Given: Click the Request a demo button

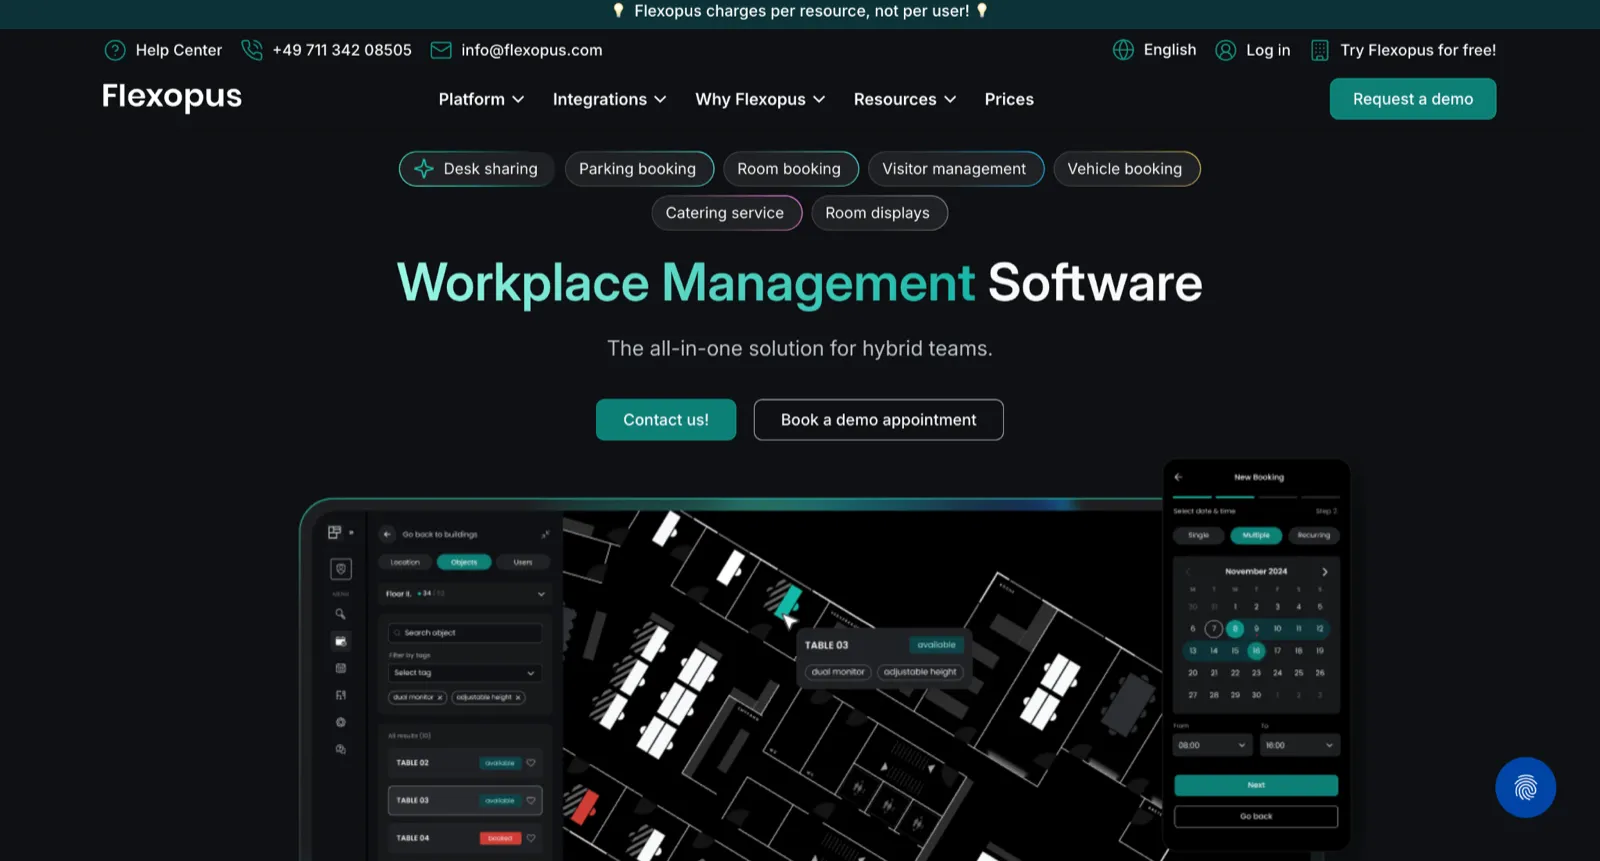Looking at the screenshot, I should [1413, 99].
